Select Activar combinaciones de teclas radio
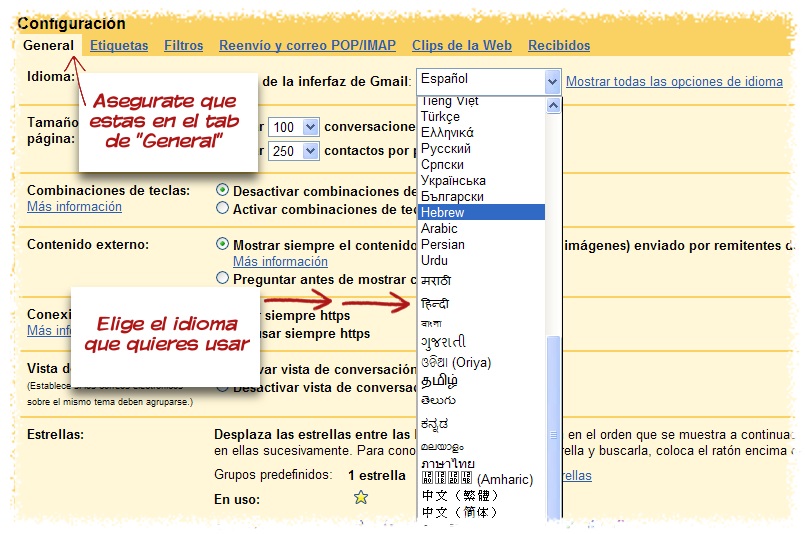Screen dimensions: 805x534 coord(222,208)
